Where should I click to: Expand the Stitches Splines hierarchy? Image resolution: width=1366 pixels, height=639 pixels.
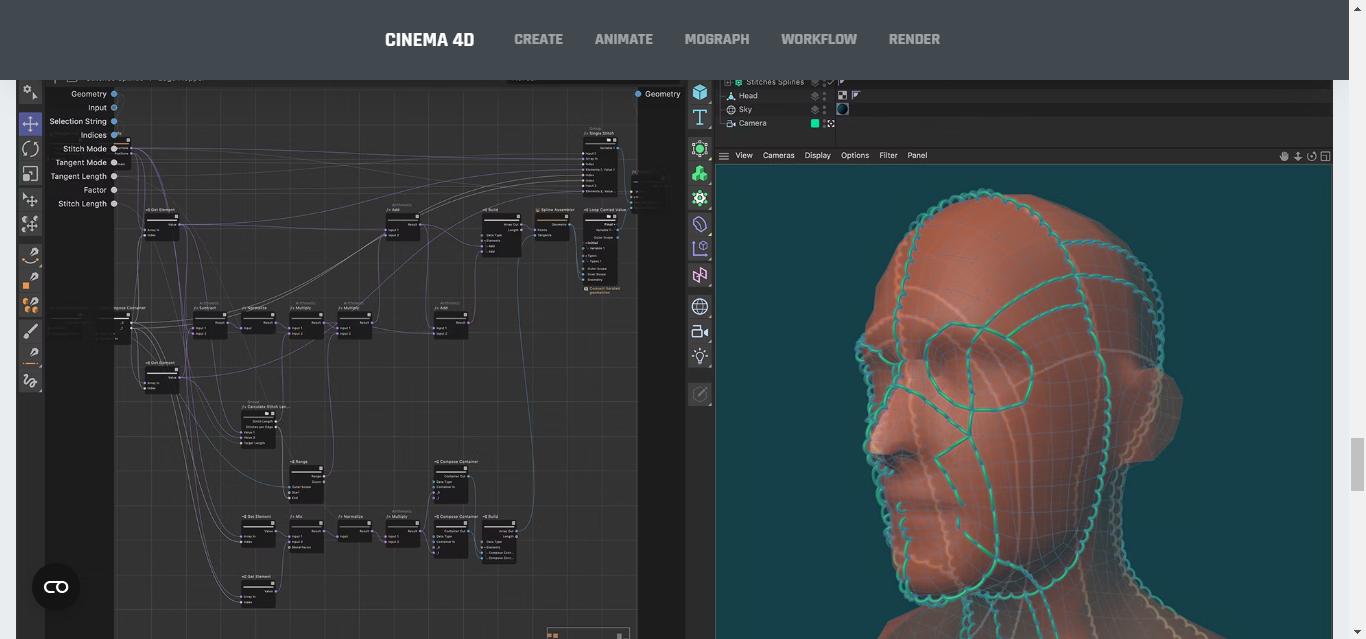728,82
